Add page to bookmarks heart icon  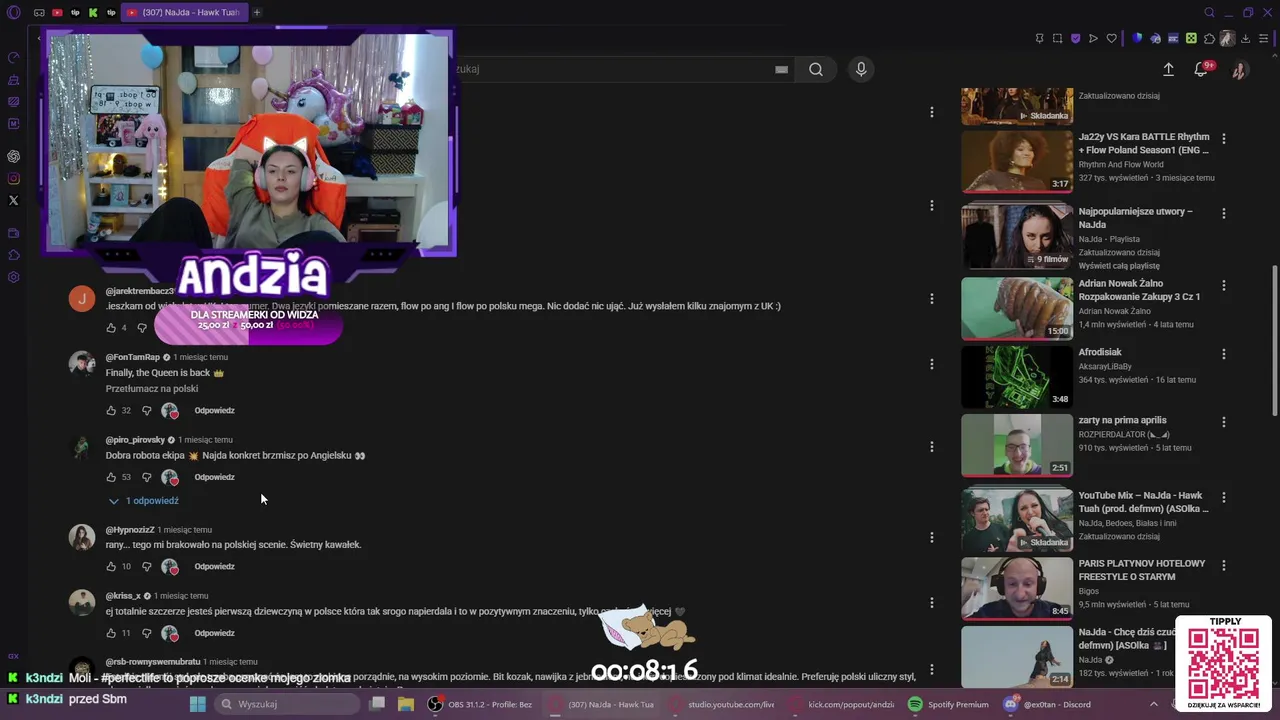coord(1111,39)
